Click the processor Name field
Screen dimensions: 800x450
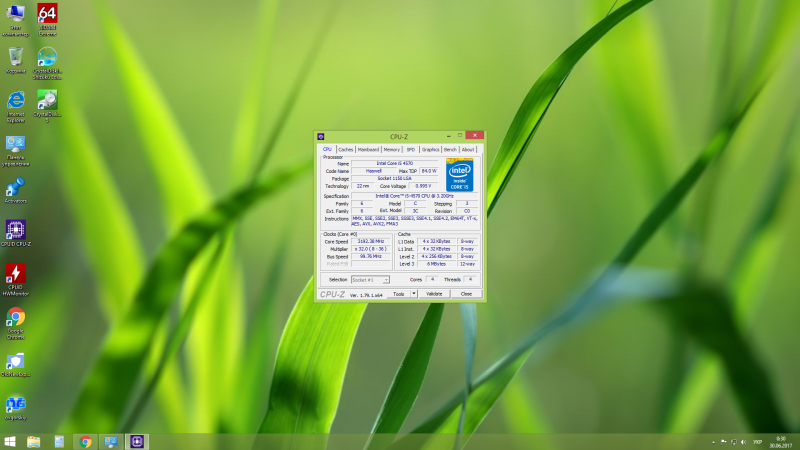[395, 163]
